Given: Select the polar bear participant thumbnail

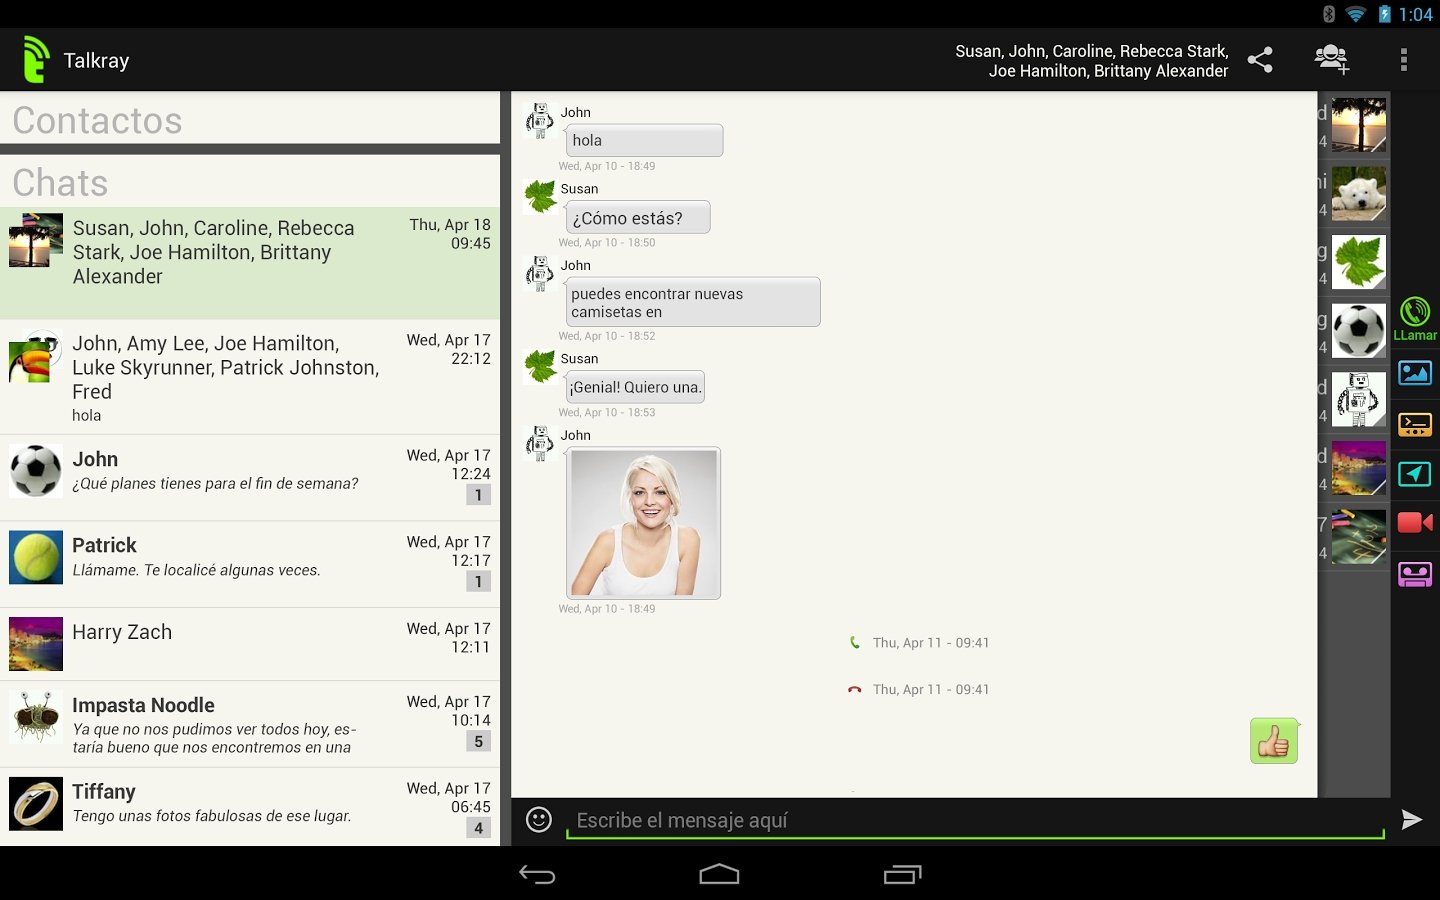Looking at the screenshot, I should [1359, 193].
